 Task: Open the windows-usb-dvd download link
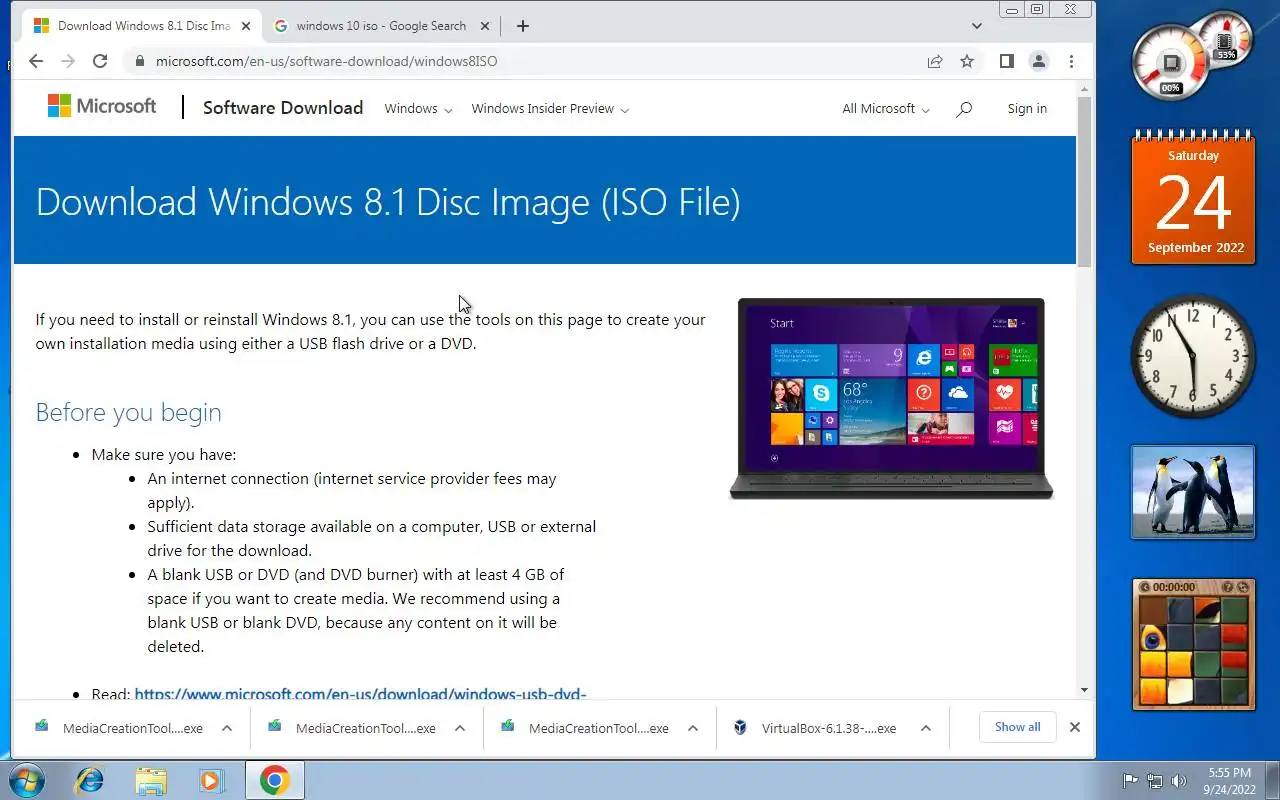click(360, 693)
